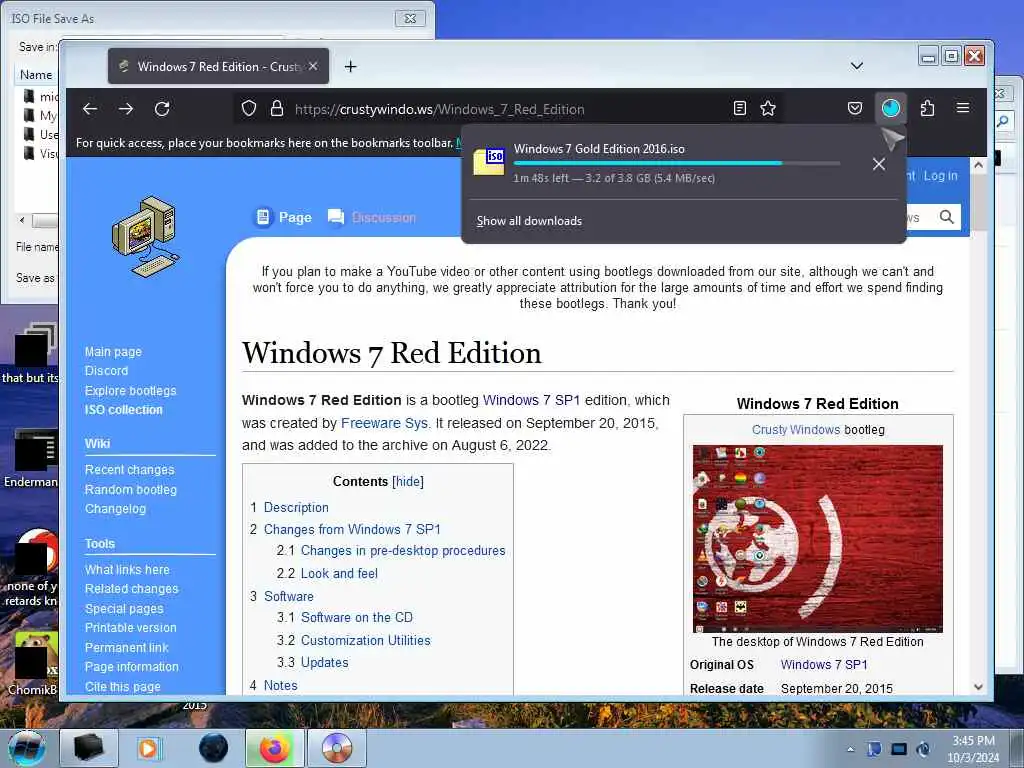Open Explore bootlegs in sidebar
The width and height of the screenshot is (1024, 768).
[x=131, y=391]
